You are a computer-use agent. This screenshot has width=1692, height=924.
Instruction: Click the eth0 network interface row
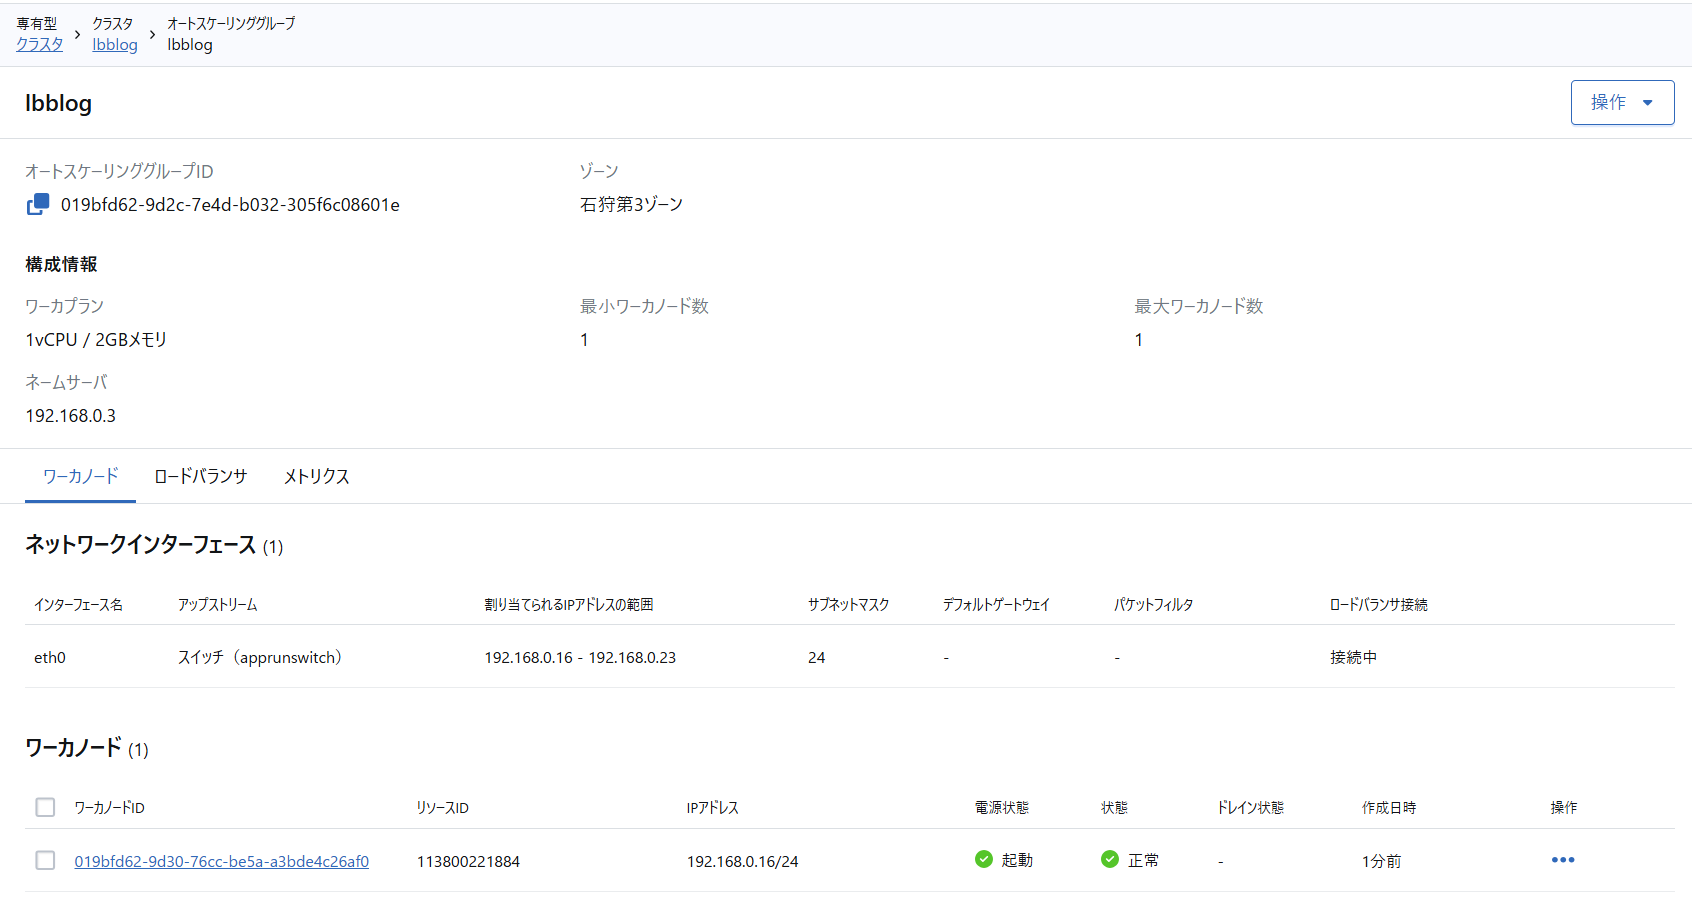tap(50, 657)
